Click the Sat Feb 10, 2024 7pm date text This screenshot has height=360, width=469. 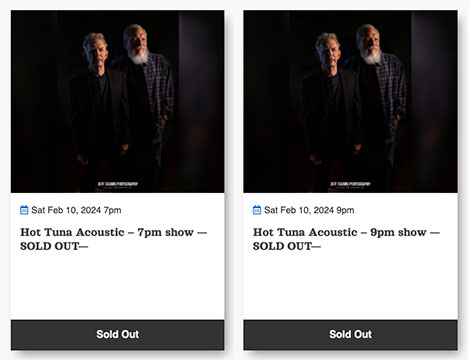pyautogui.click(x=76, y=210)
